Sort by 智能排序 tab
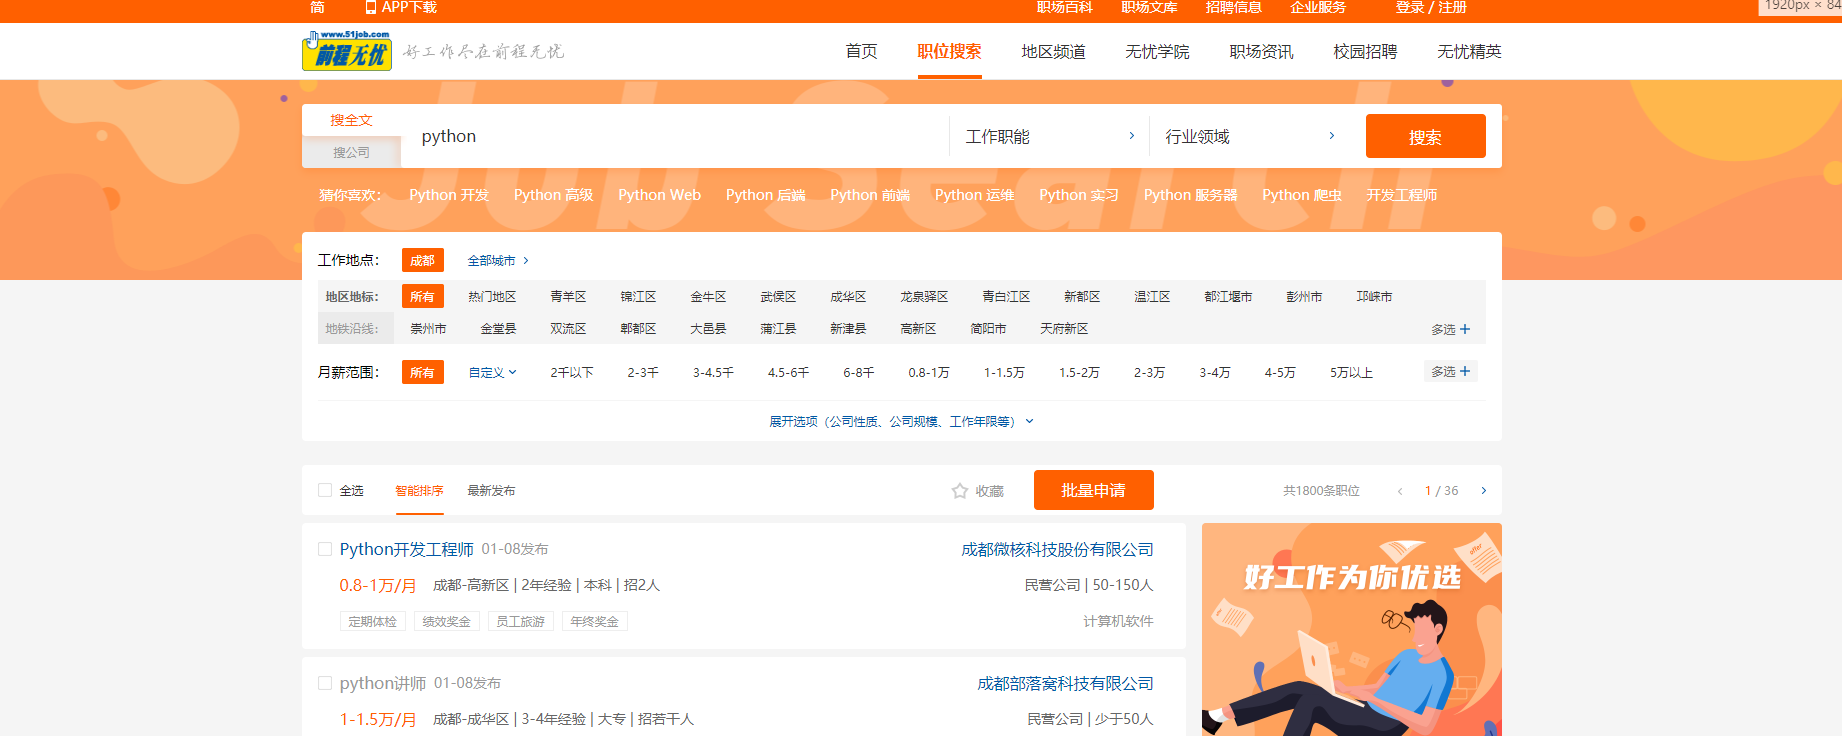The image size is (1842, 736). (419, 490)
